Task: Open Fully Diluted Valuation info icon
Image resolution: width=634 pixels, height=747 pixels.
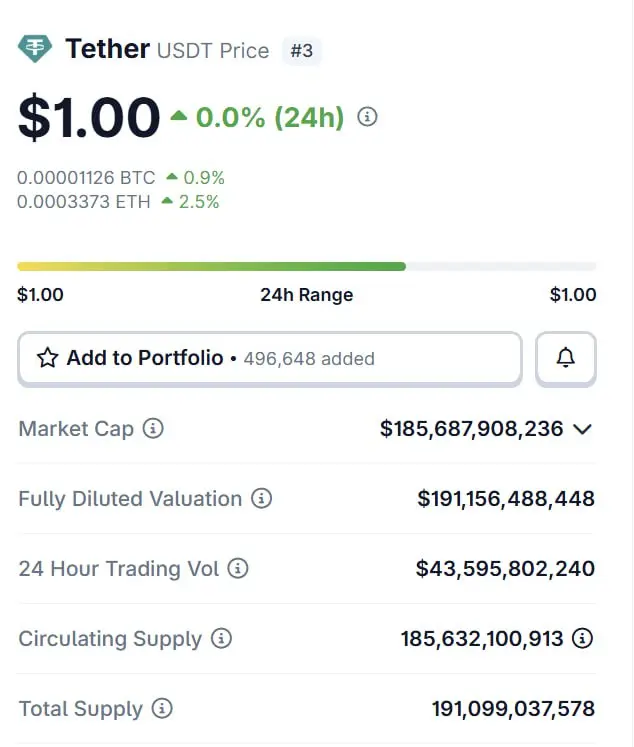Action: (261, 498)
